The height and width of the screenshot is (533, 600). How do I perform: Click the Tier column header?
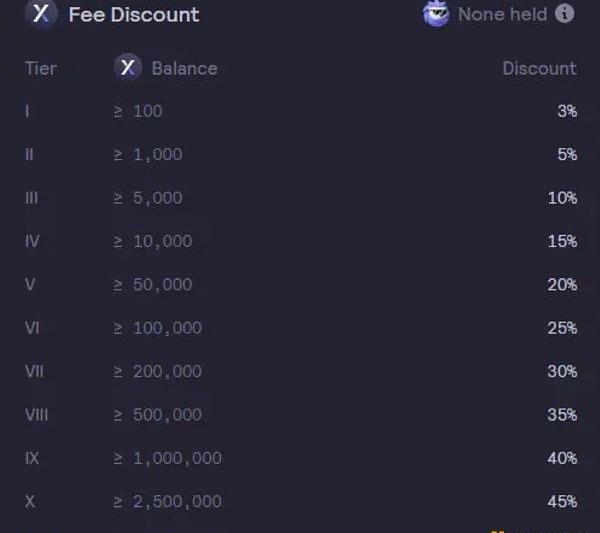41,69
